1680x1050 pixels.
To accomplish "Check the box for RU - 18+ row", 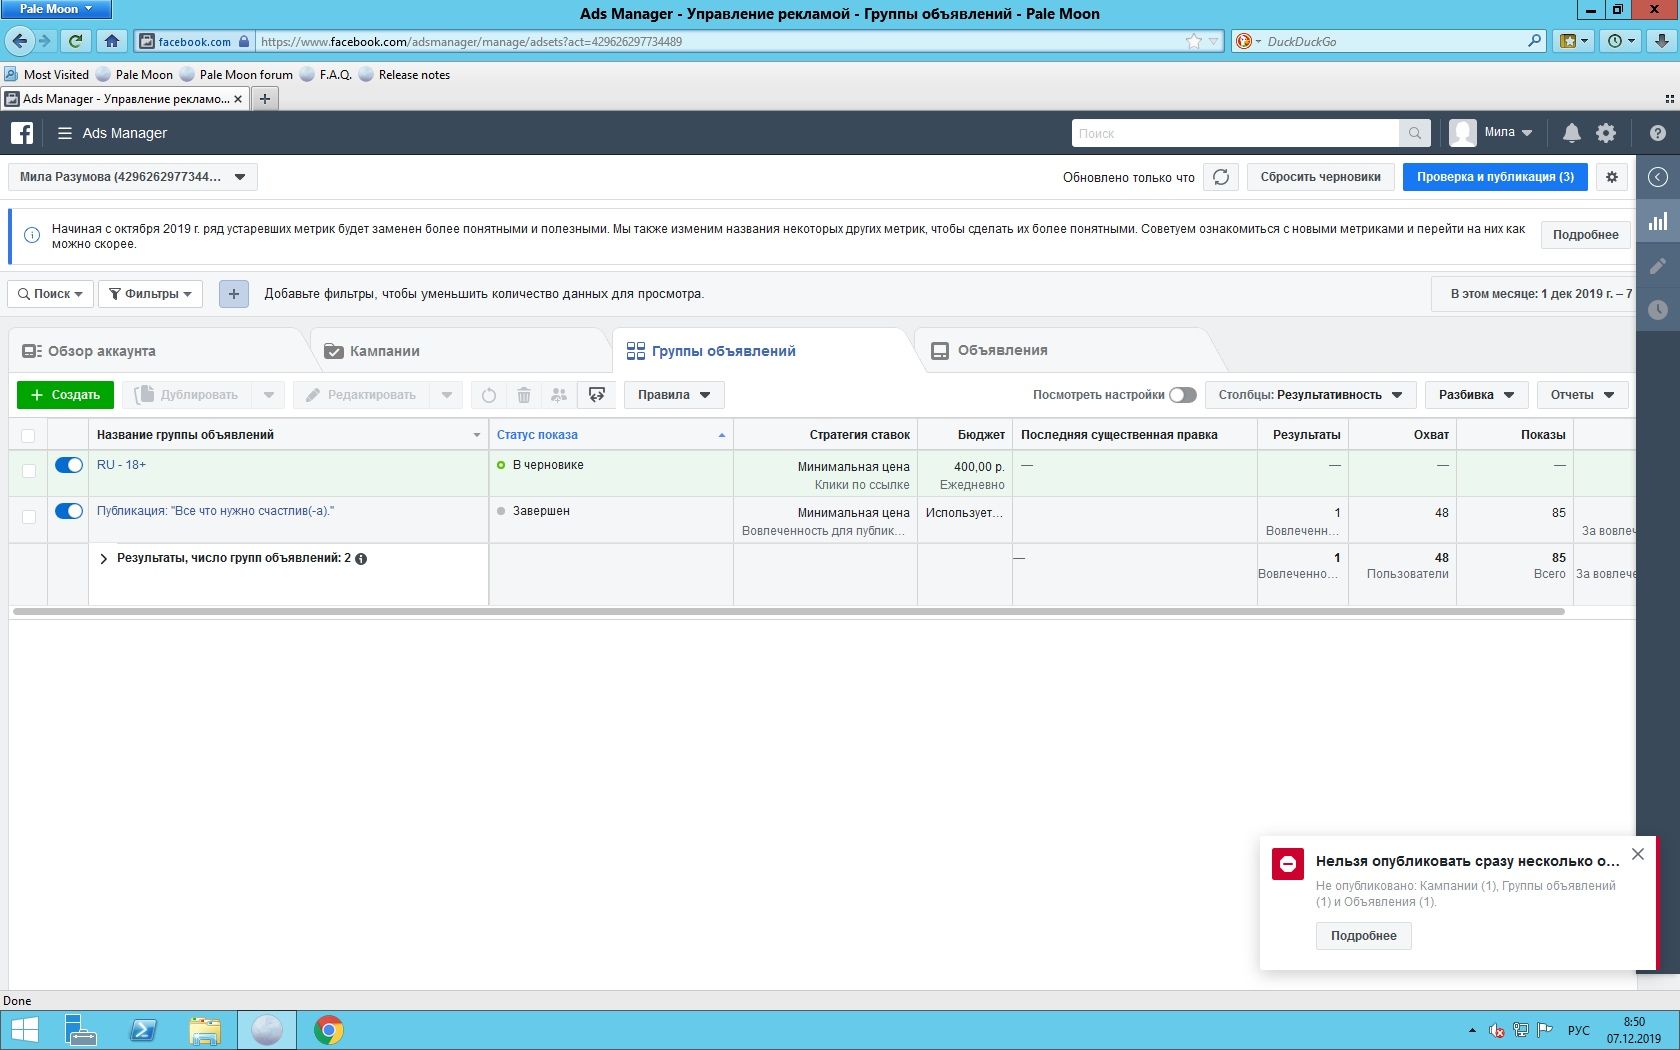I will click(x=28, y=471).
